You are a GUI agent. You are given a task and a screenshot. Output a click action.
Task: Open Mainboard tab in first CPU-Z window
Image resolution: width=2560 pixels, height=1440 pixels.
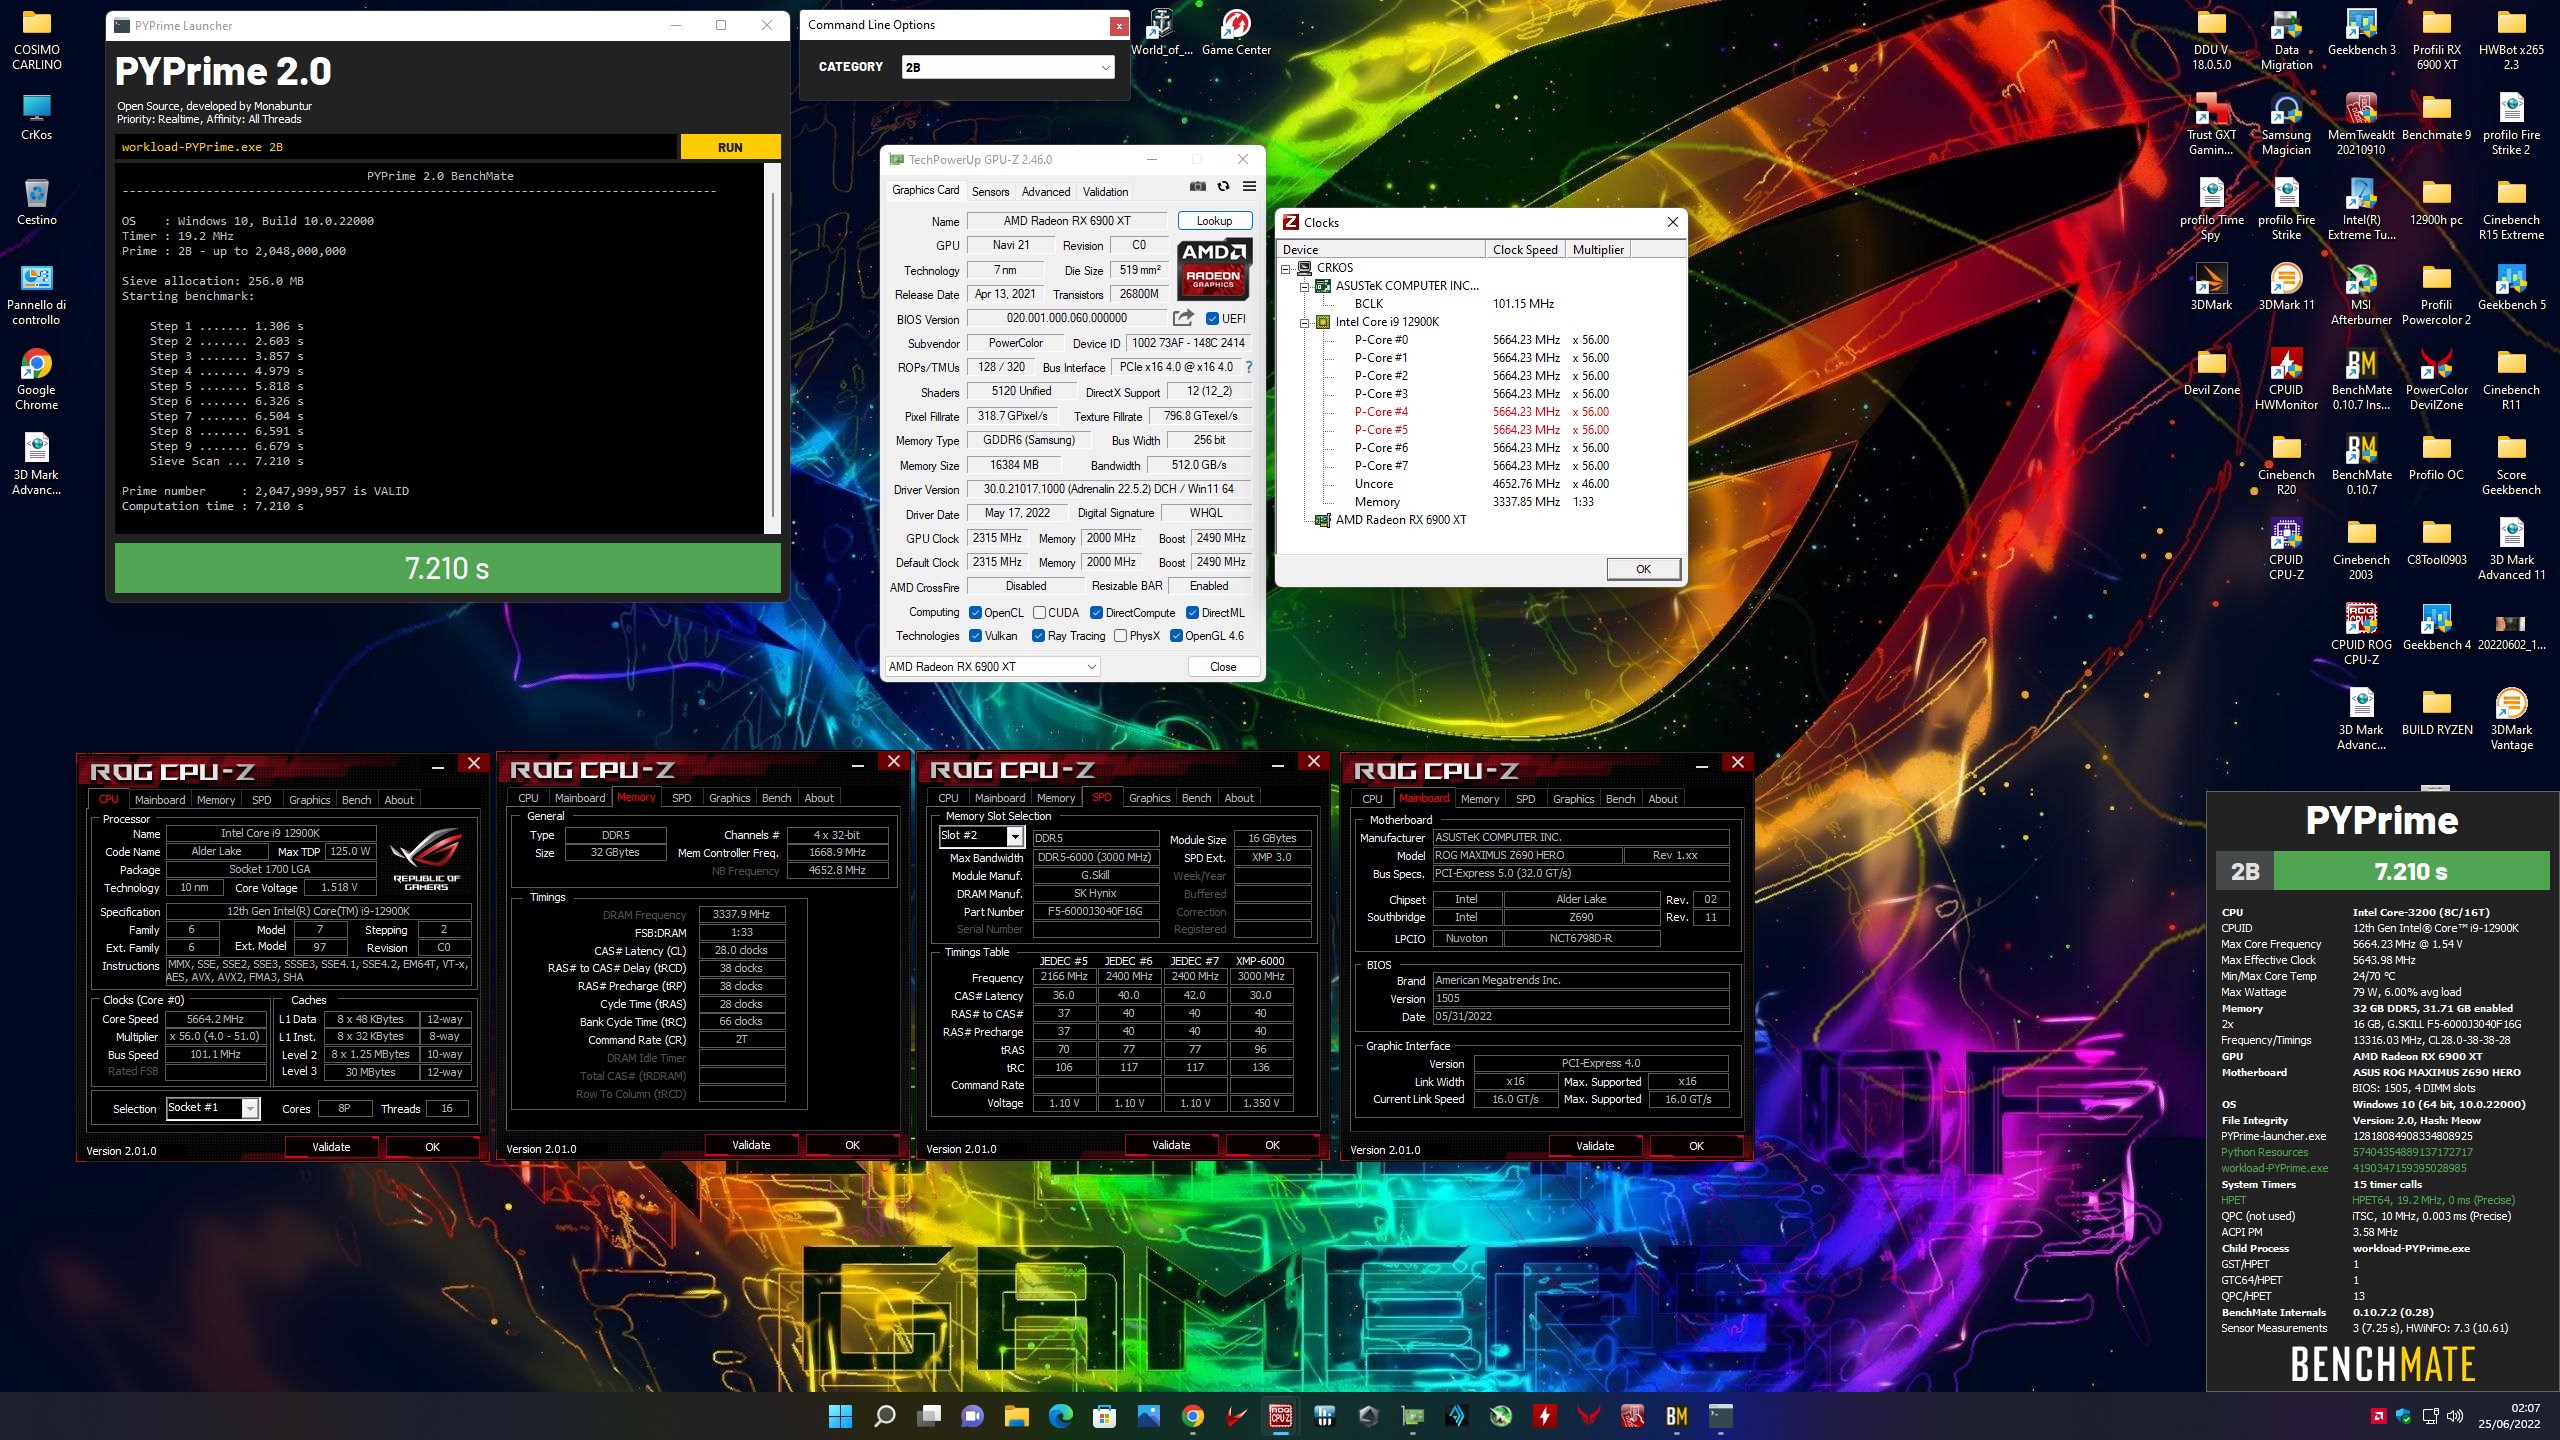click(160, 800)
